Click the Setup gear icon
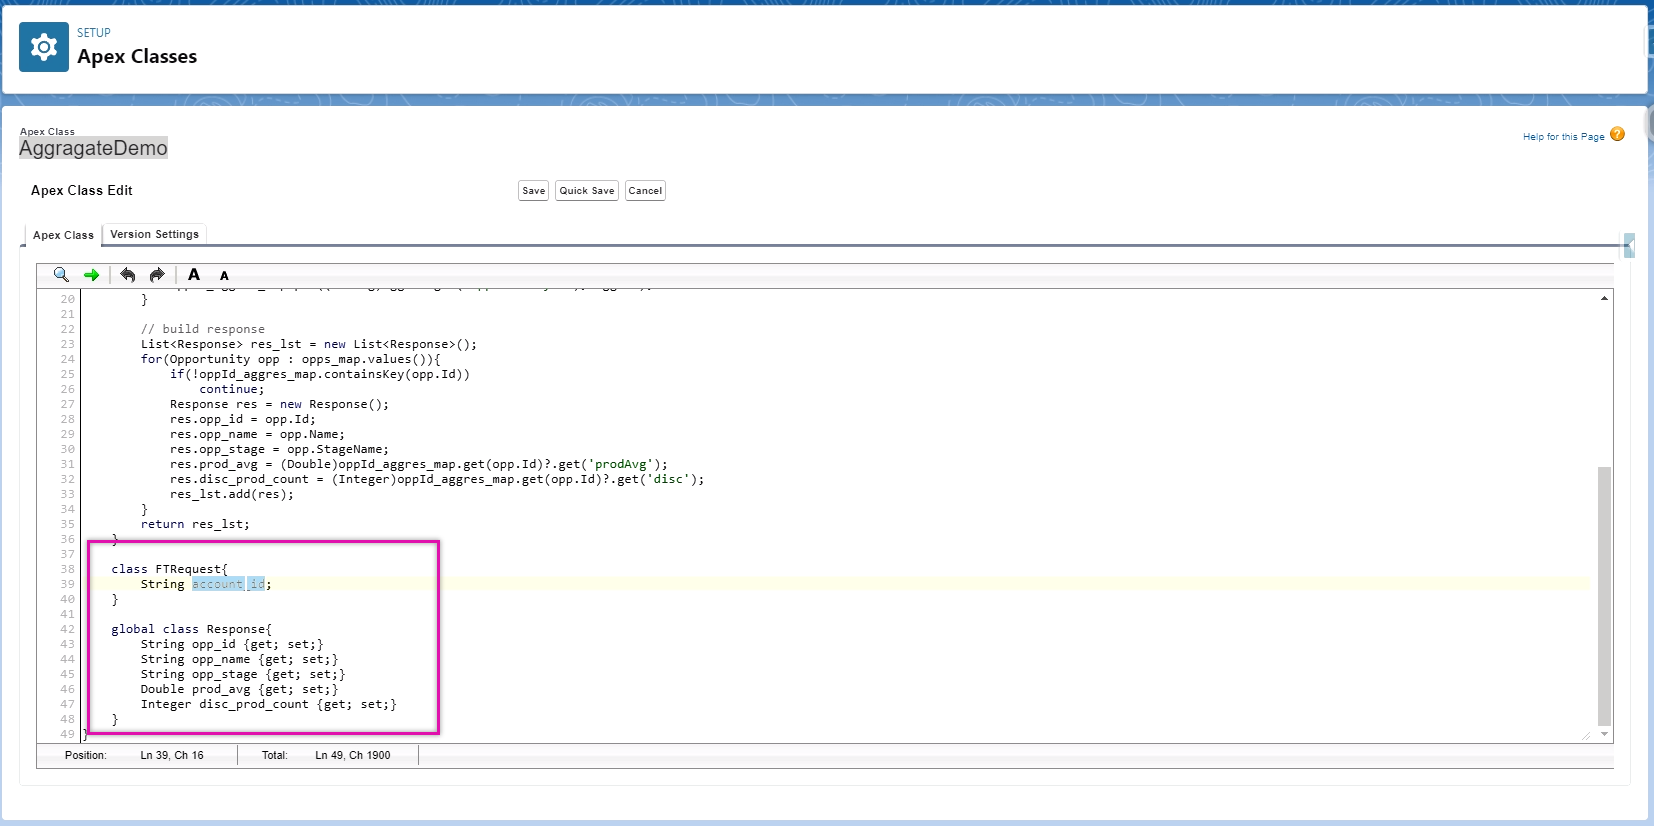Viewport: 1654px width, 826px height. [44, 47]
